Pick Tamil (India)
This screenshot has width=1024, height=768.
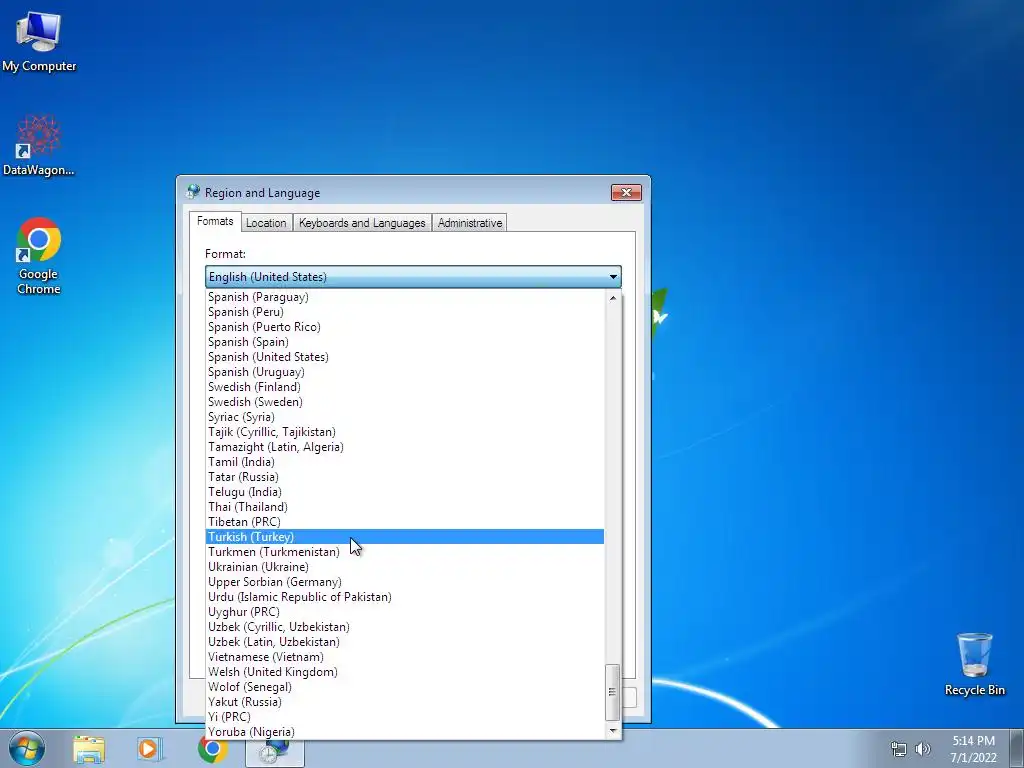point(405,462)
